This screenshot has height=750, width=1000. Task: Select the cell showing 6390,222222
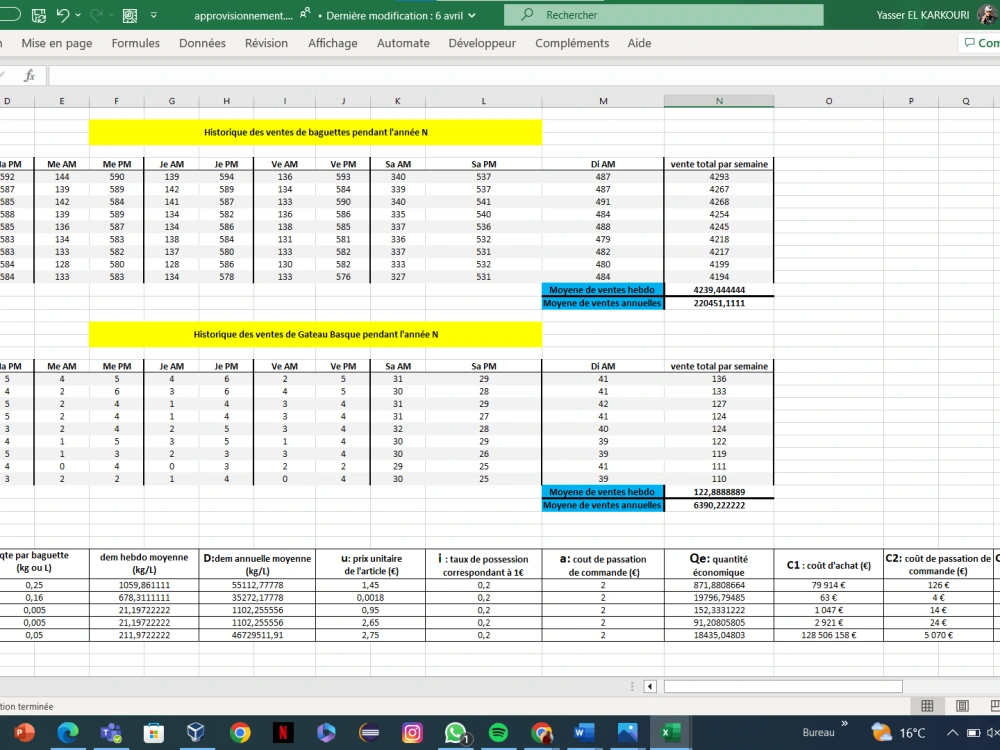click(719, 505)
